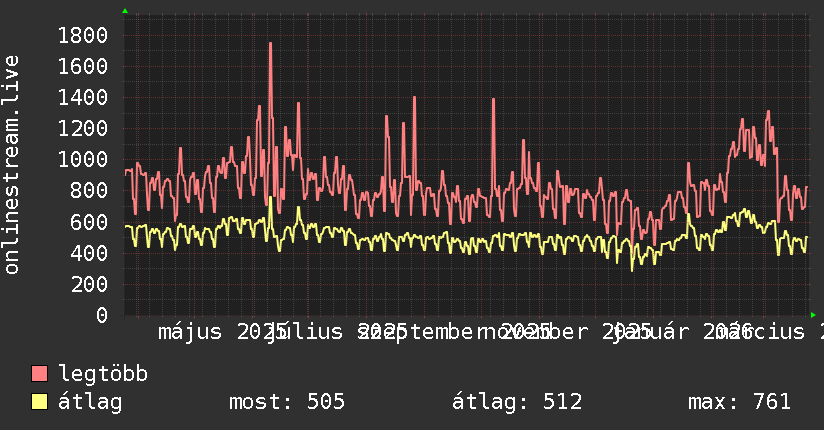Click the 1200 y-axis label
This screenshot has width=824, height=430.
83,129
